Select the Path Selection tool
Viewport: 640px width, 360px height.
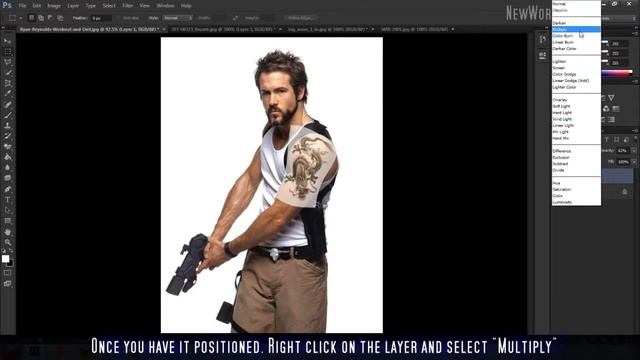tap(7, 210)
